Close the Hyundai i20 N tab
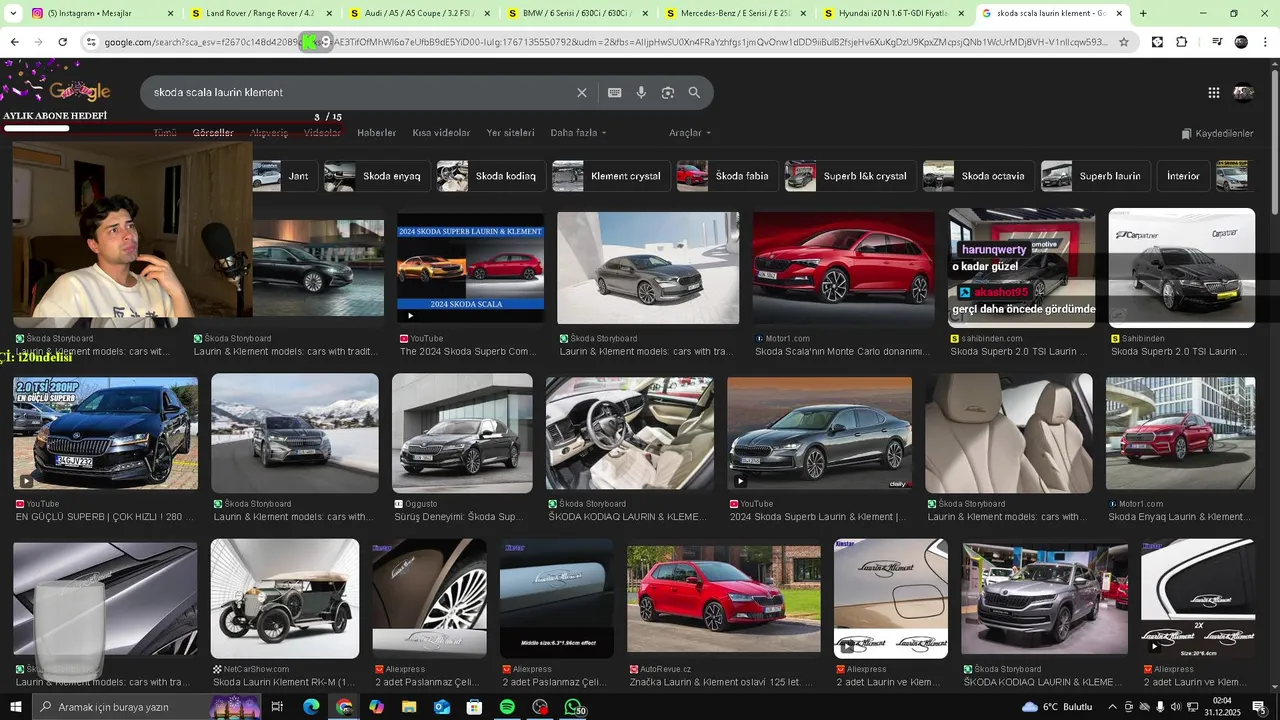This screenshot has width=1280, height=720. tap(961, 13)
